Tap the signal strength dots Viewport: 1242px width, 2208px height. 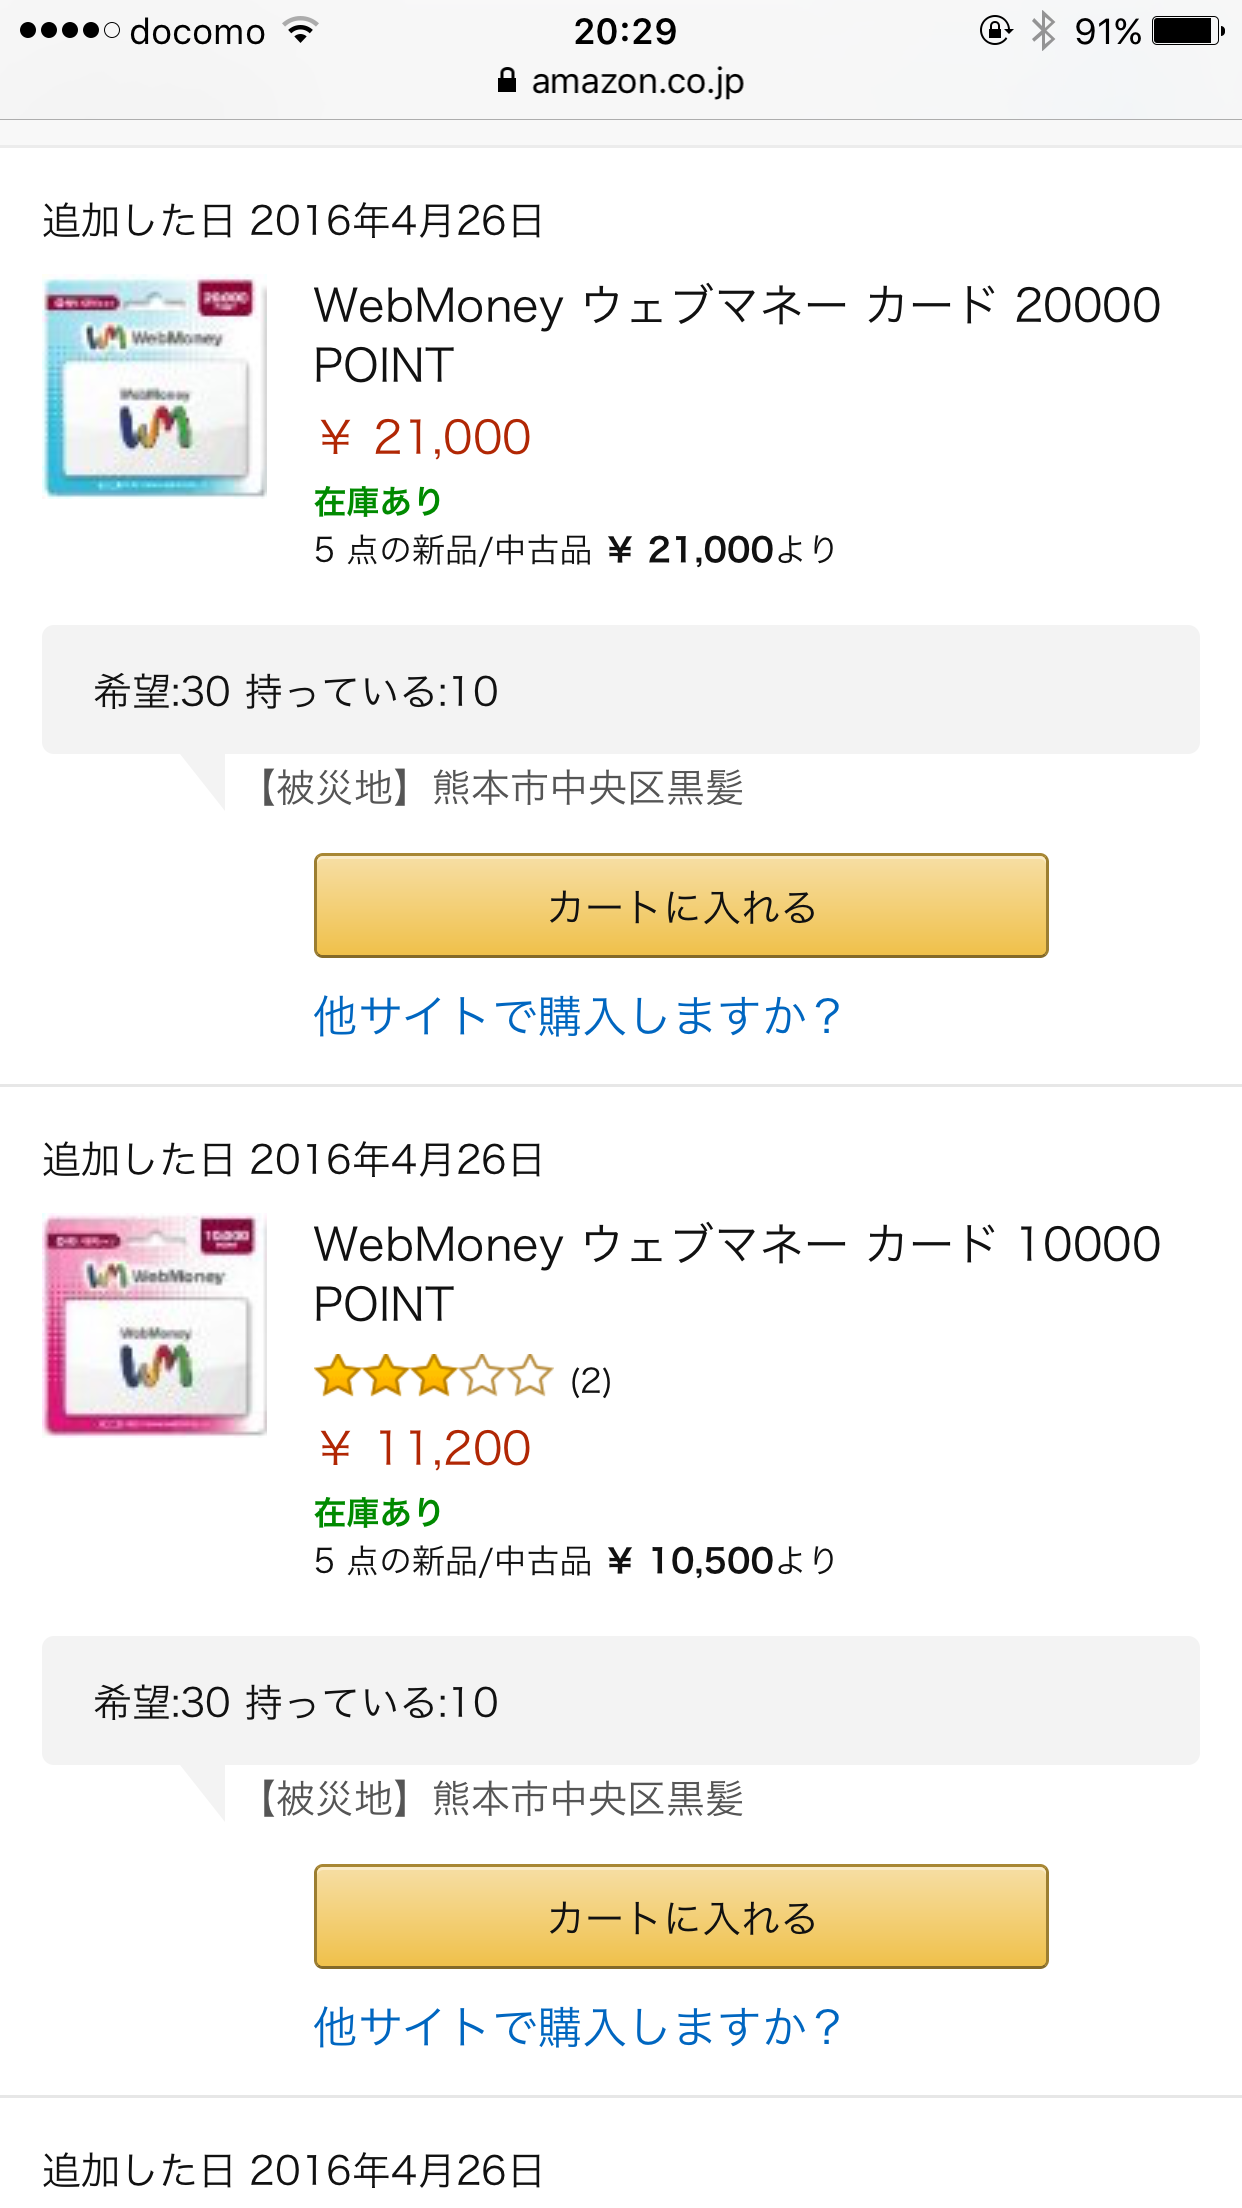tap(70, 31)
